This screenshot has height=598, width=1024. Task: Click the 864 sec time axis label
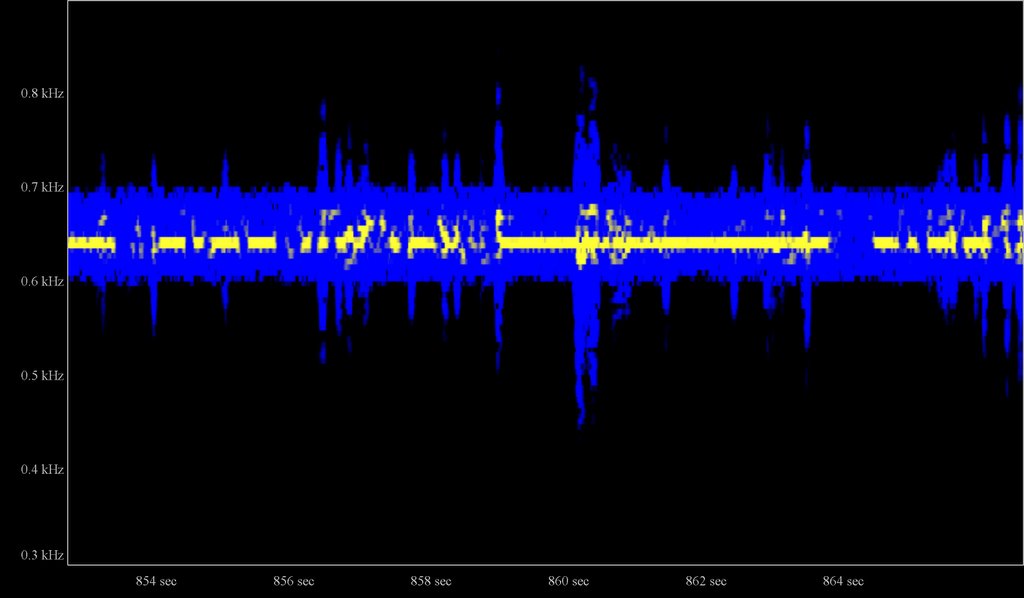[x=843, y=581]
